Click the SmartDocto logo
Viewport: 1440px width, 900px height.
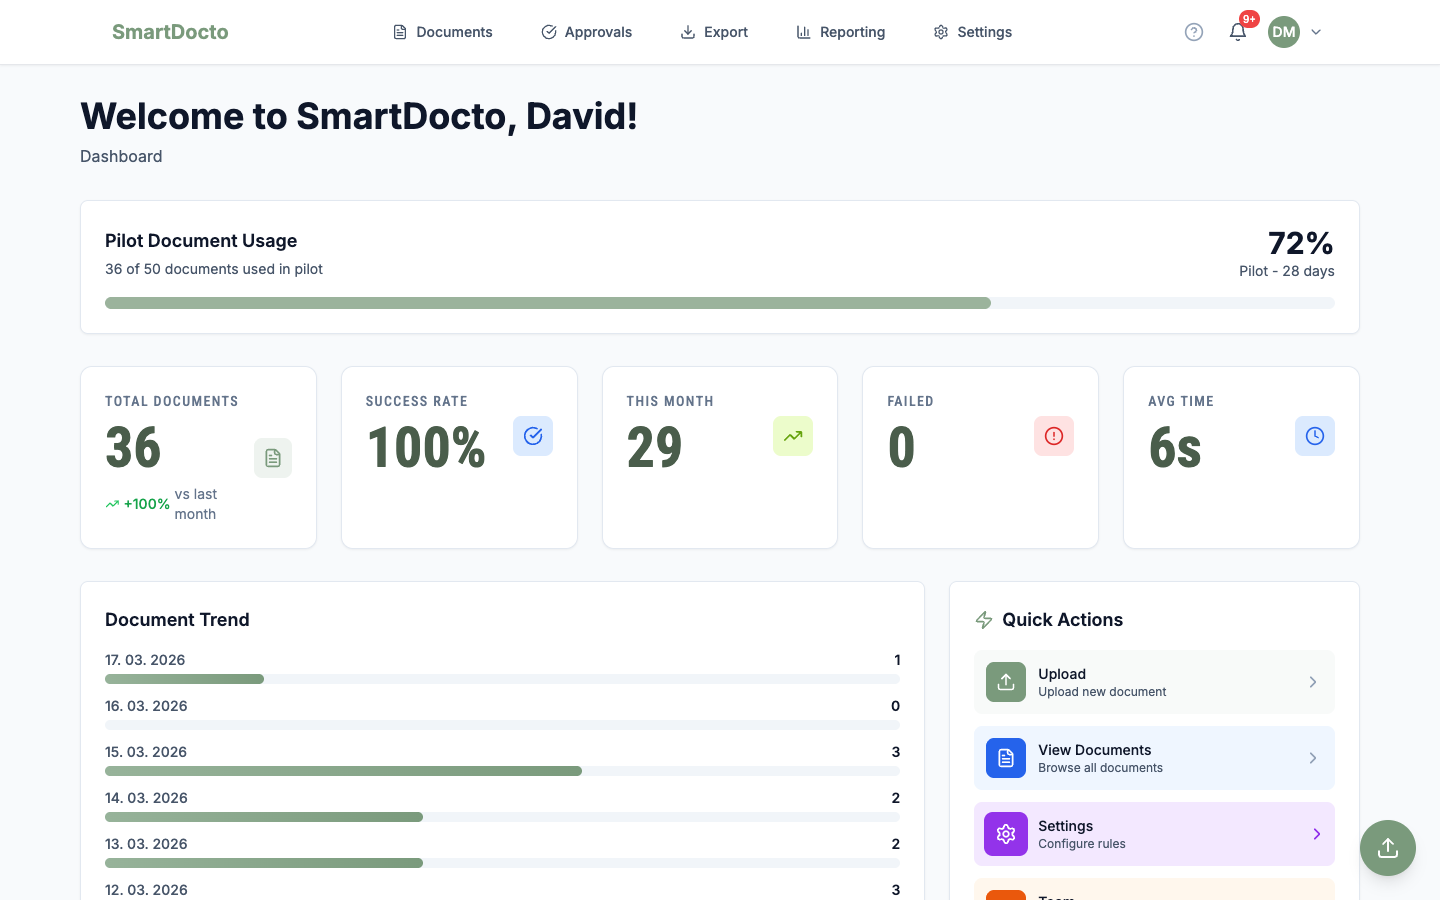[170, 31]
